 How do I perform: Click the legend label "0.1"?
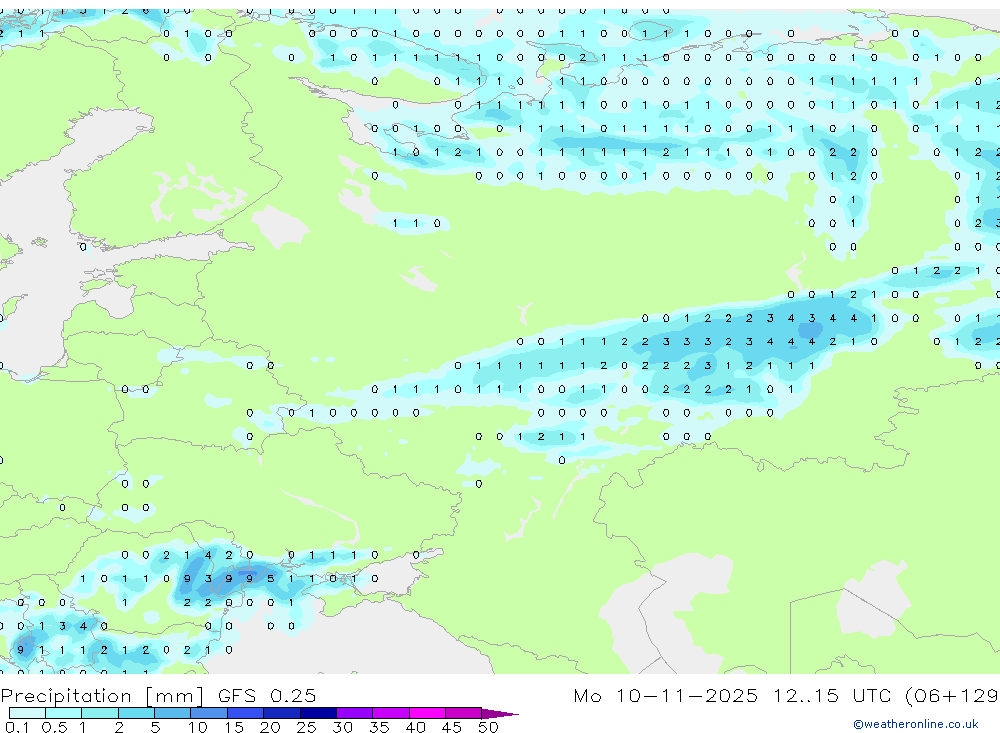17,727
